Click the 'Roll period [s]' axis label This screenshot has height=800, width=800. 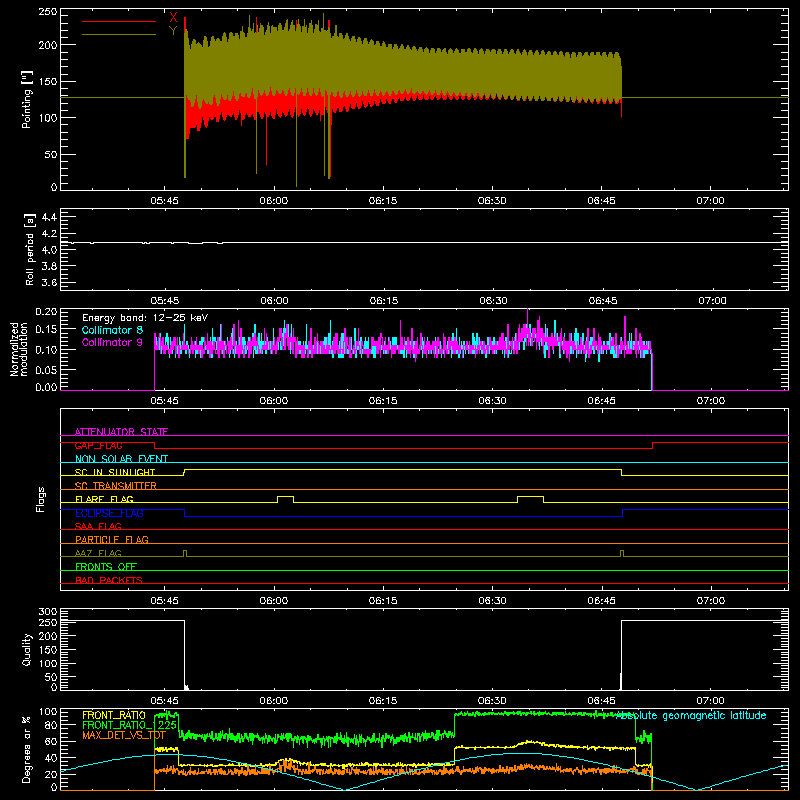pos(29,249)
